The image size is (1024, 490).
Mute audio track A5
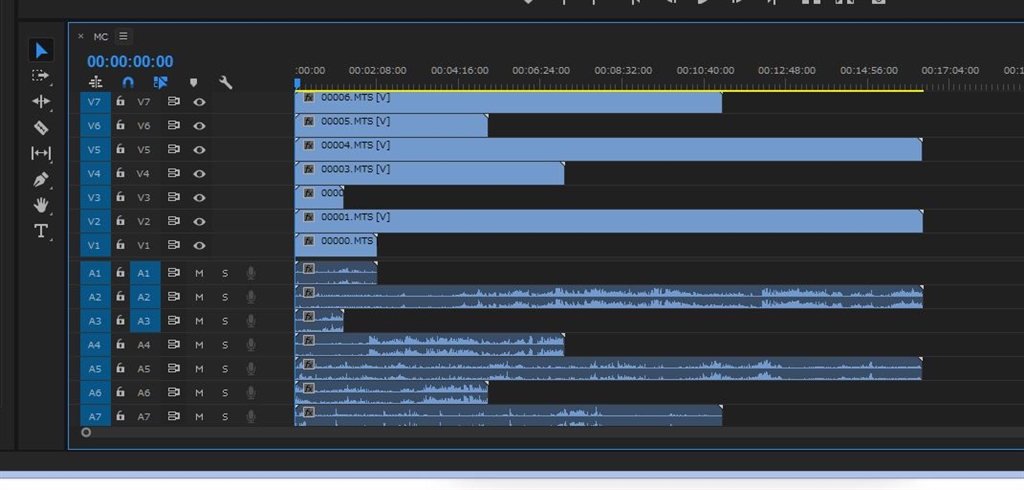click(x=199, y=368)
